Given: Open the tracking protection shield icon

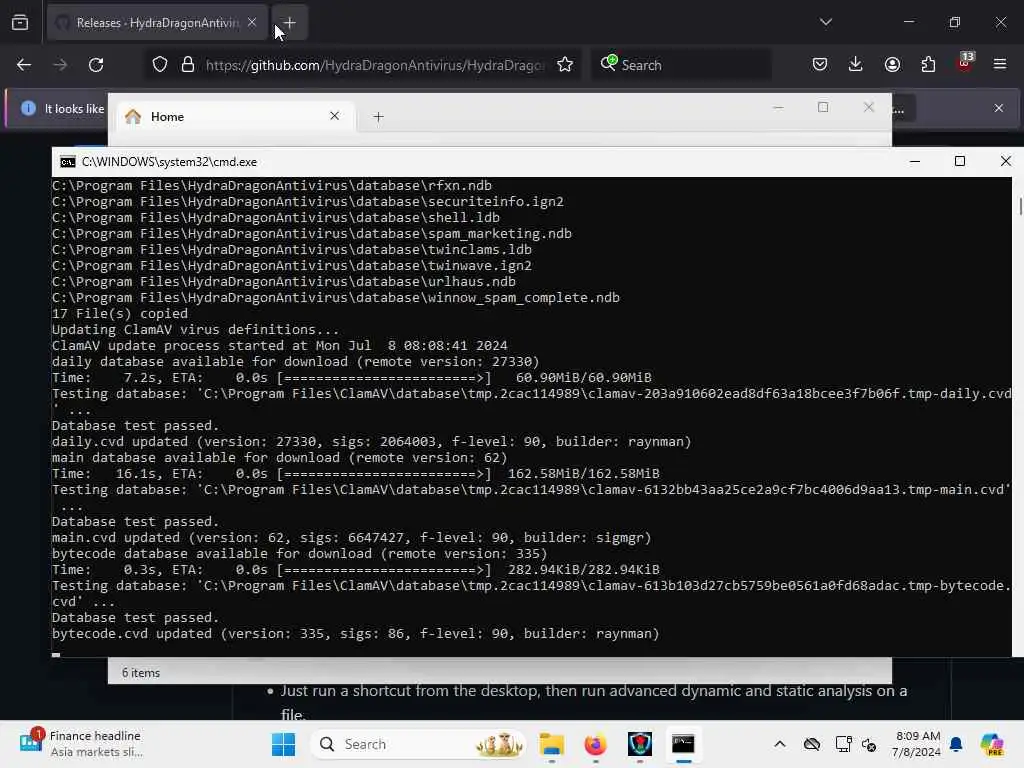Looking at the screenshot, I should tap(160, 65).
